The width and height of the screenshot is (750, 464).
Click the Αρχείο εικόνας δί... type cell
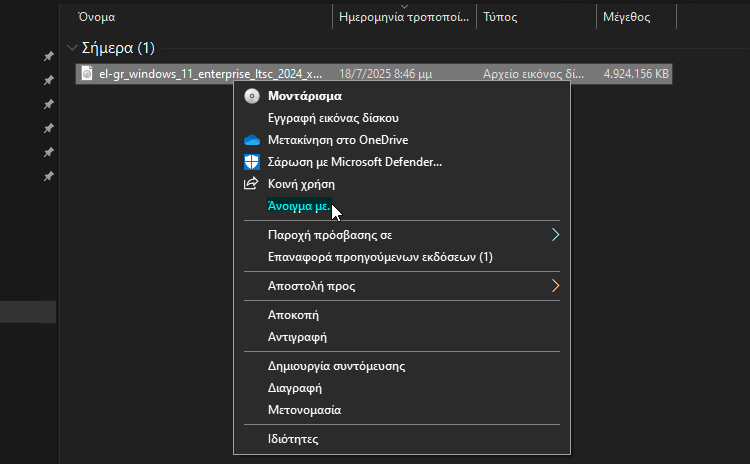(x=533, y=74)
